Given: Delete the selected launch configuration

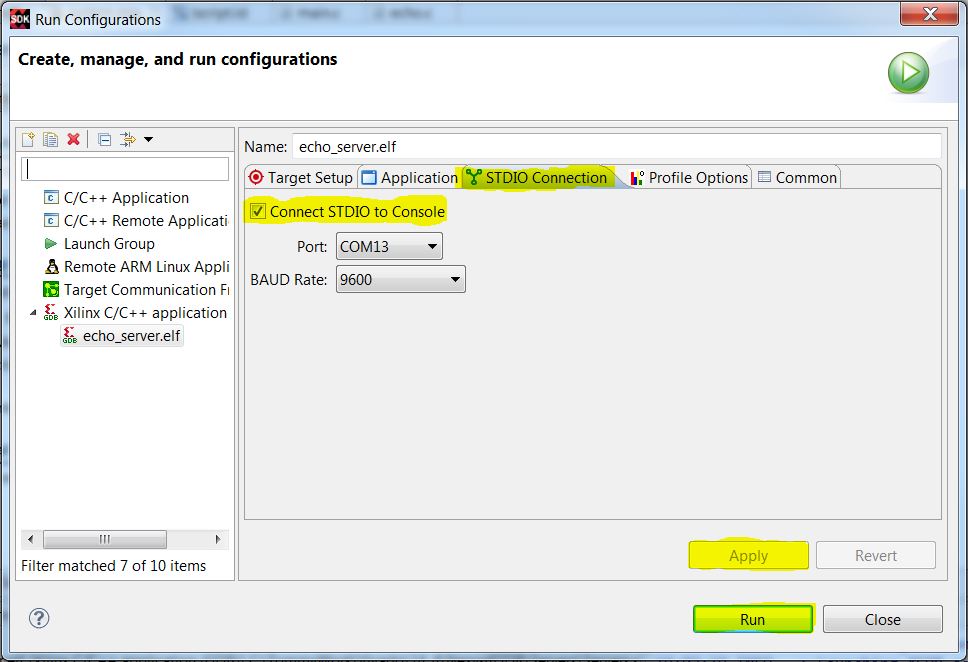Looking at the screenshot, I should [x=73, y=140].
